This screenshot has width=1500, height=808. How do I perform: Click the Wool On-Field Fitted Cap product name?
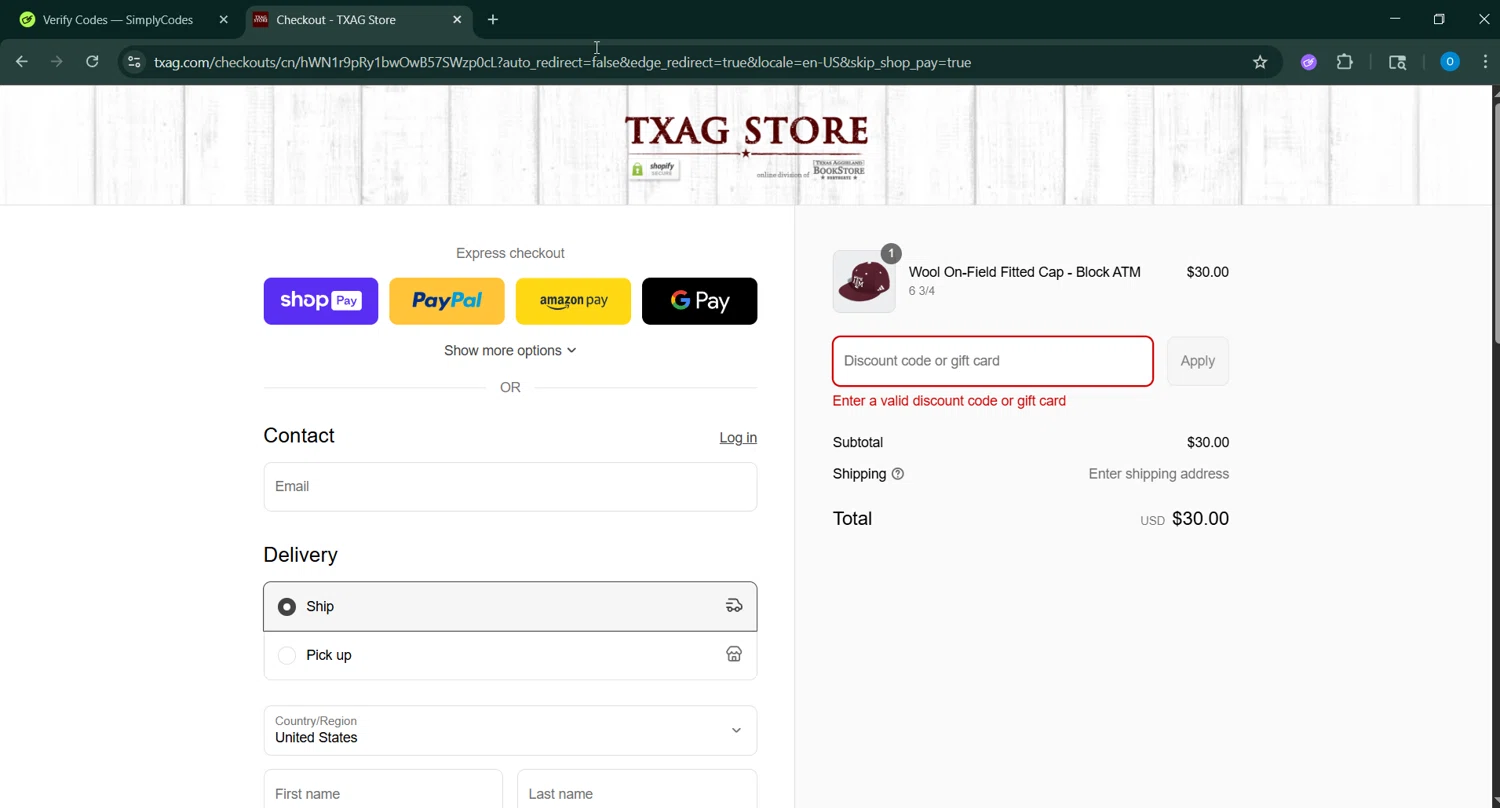coord(1024,272)
